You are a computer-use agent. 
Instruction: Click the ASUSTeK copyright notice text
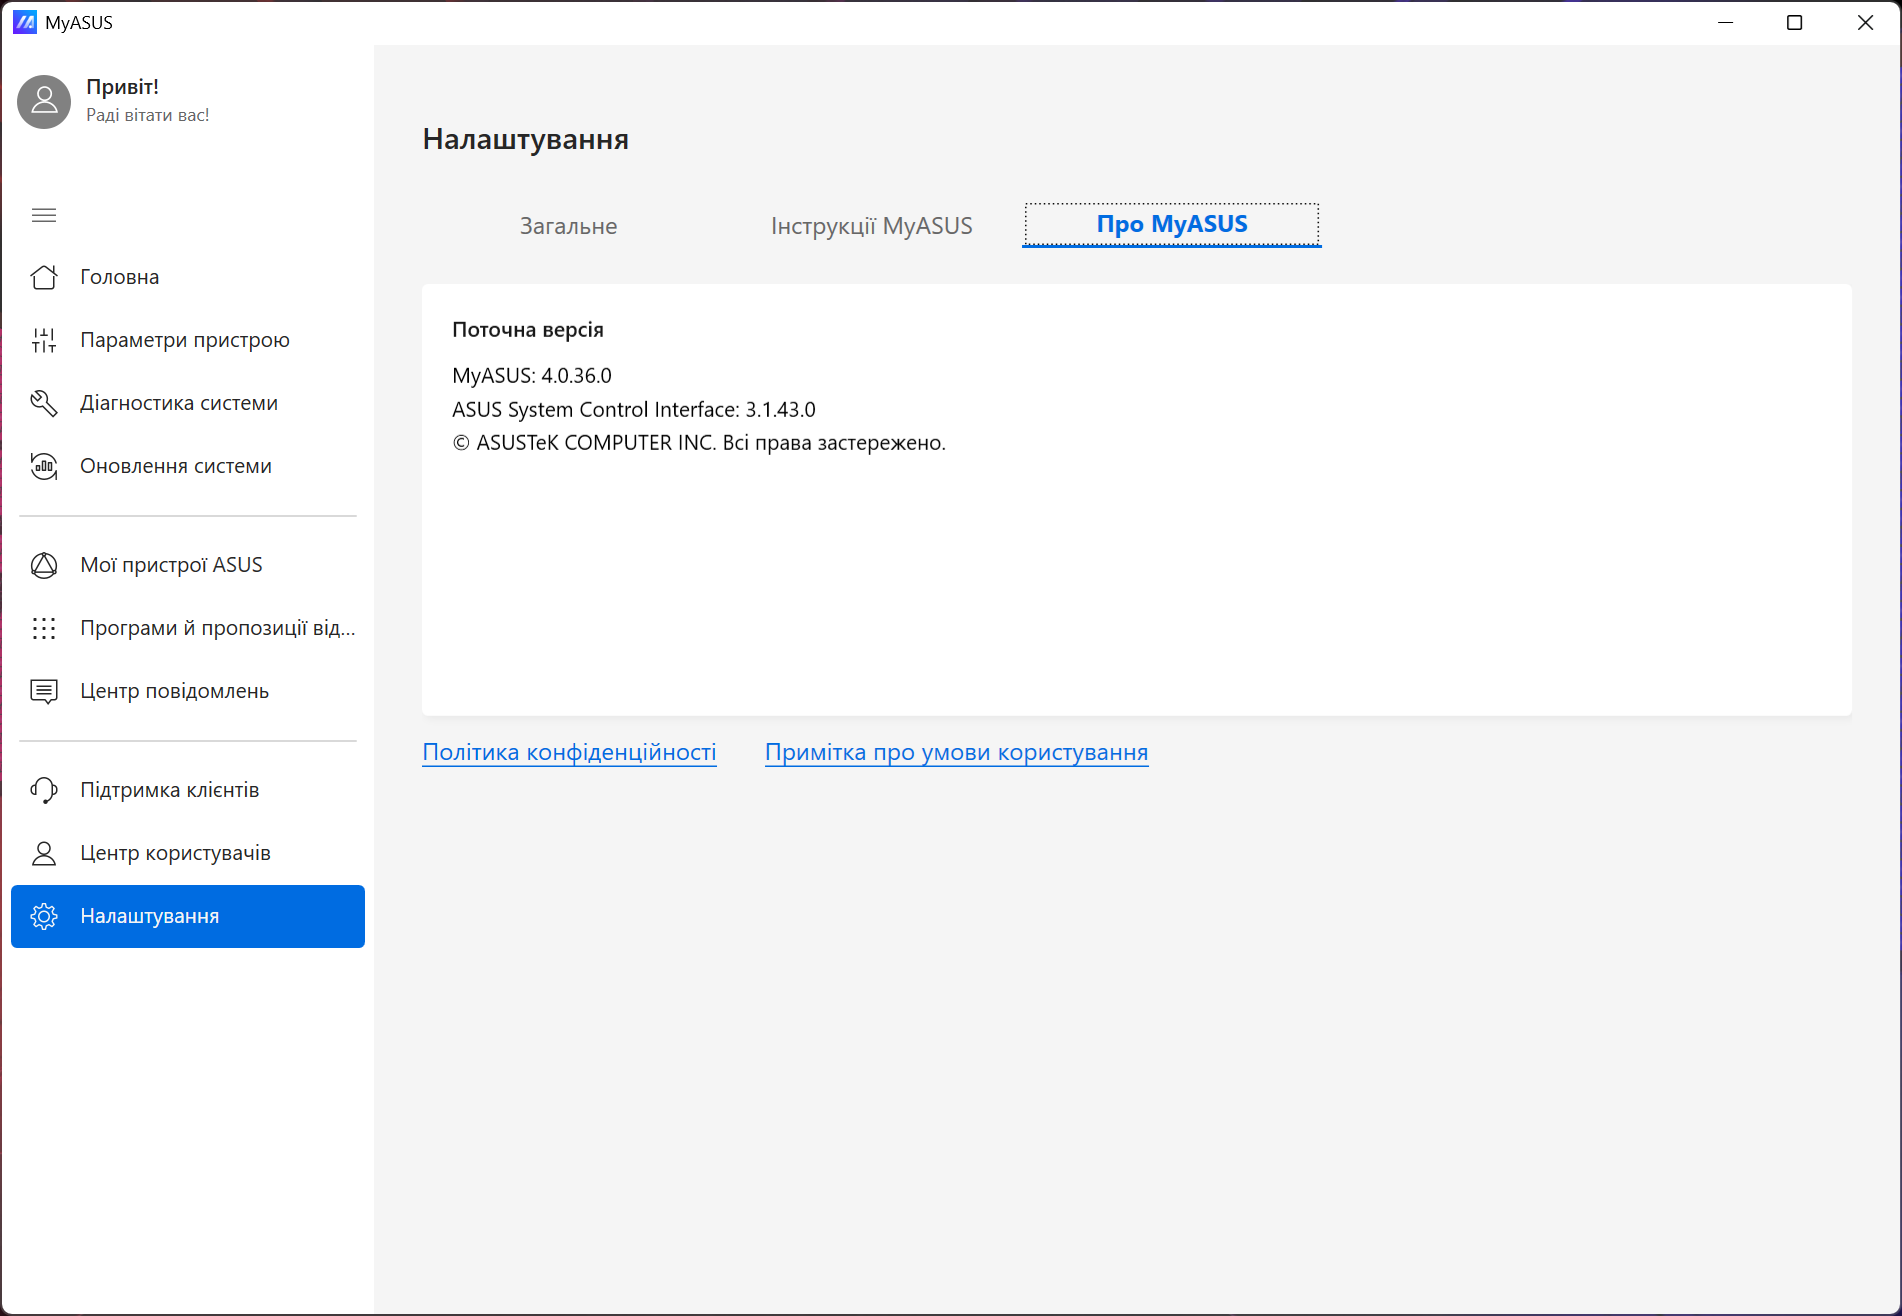tap(699, 443)
